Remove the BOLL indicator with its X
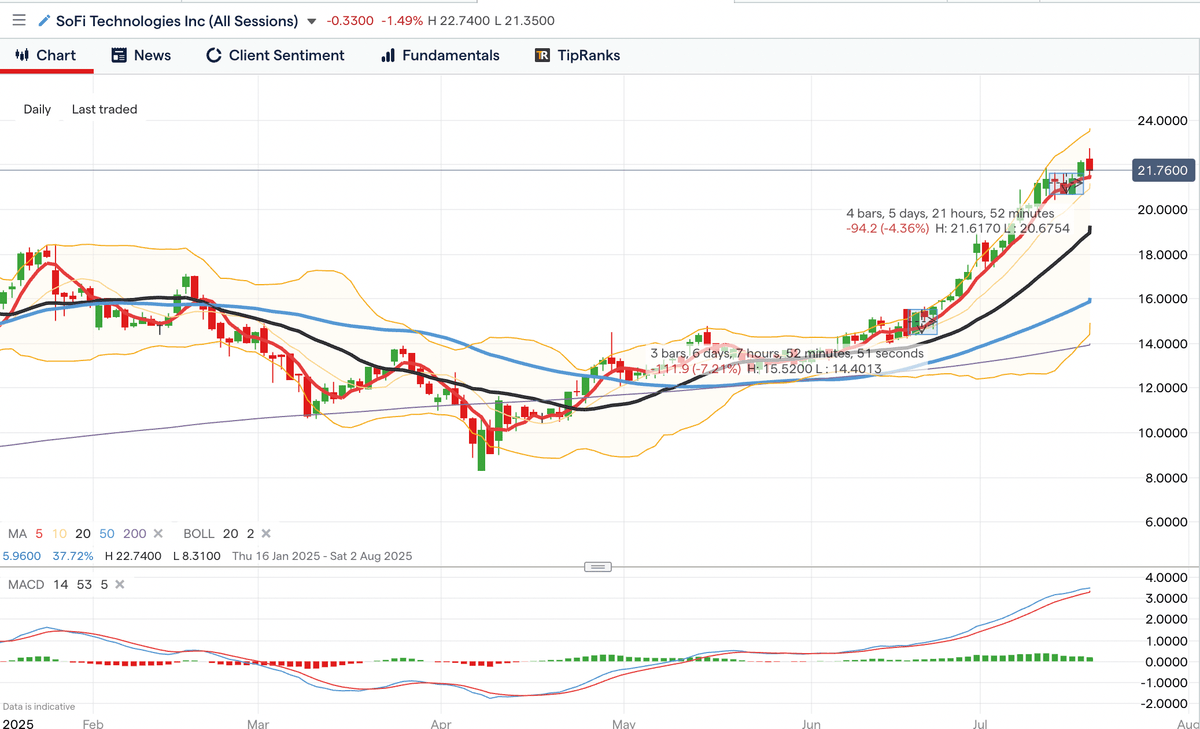Screen dimensions: 1200x729 pos(266,534)
